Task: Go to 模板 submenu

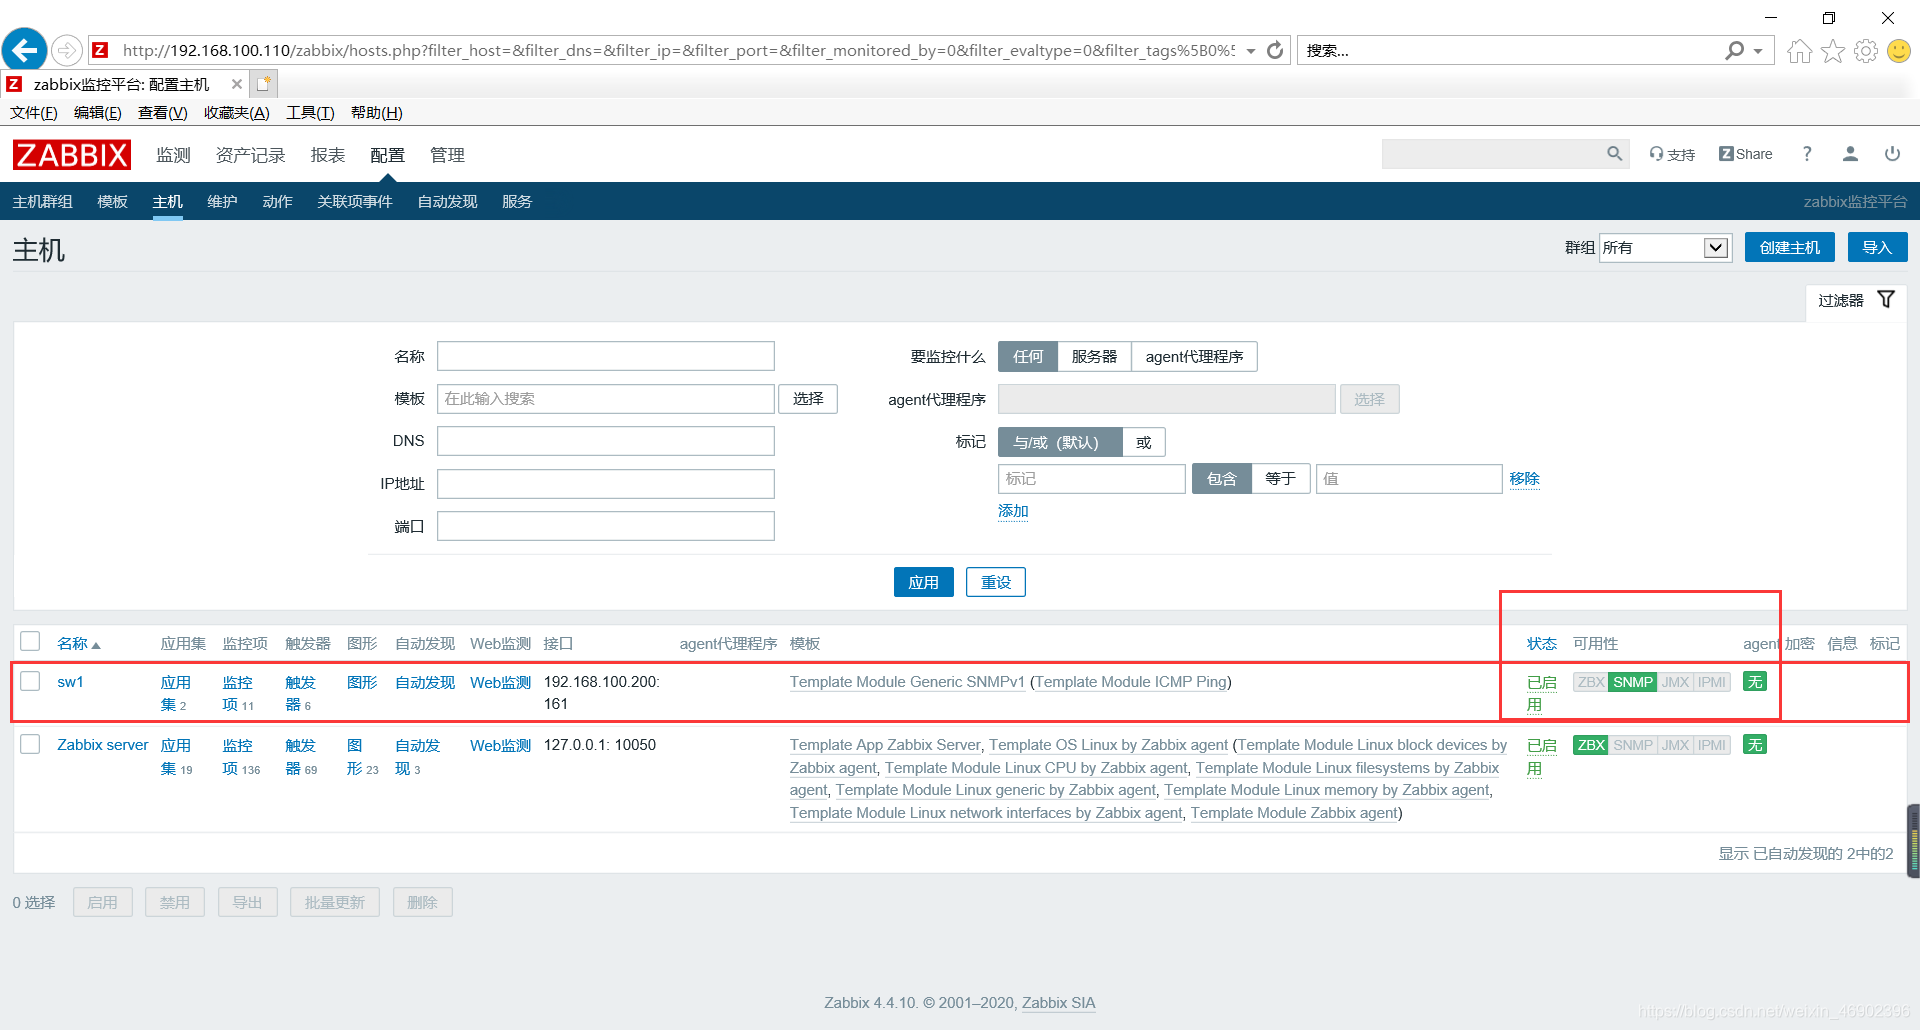Action: coord(112,202)
